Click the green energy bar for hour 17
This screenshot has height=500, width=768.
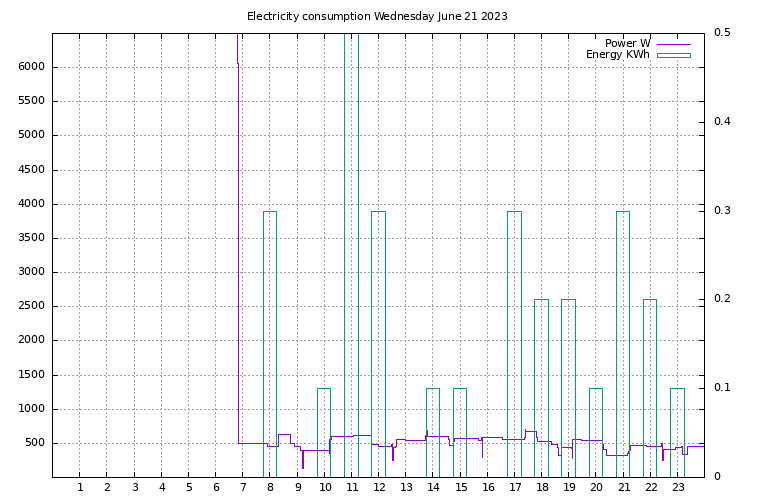pyautogui.click(x=514, y=344)
